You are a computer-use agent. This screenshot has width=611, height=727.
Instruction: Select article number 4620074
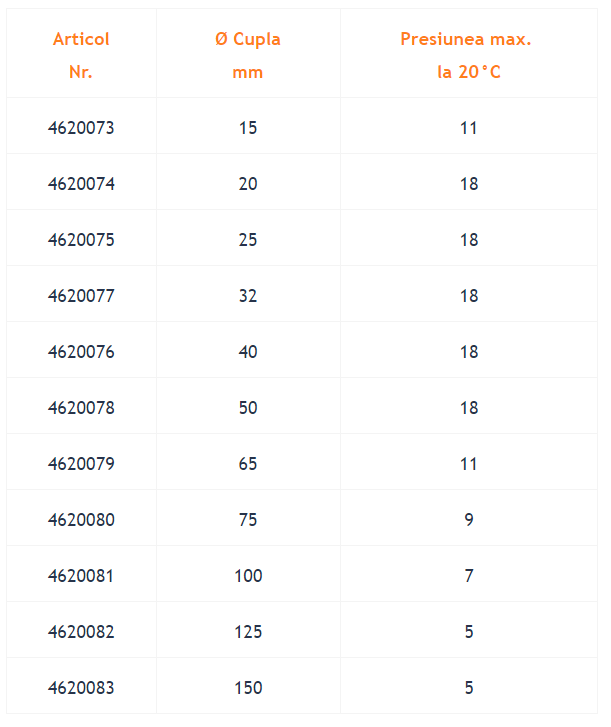coord(81,184)
